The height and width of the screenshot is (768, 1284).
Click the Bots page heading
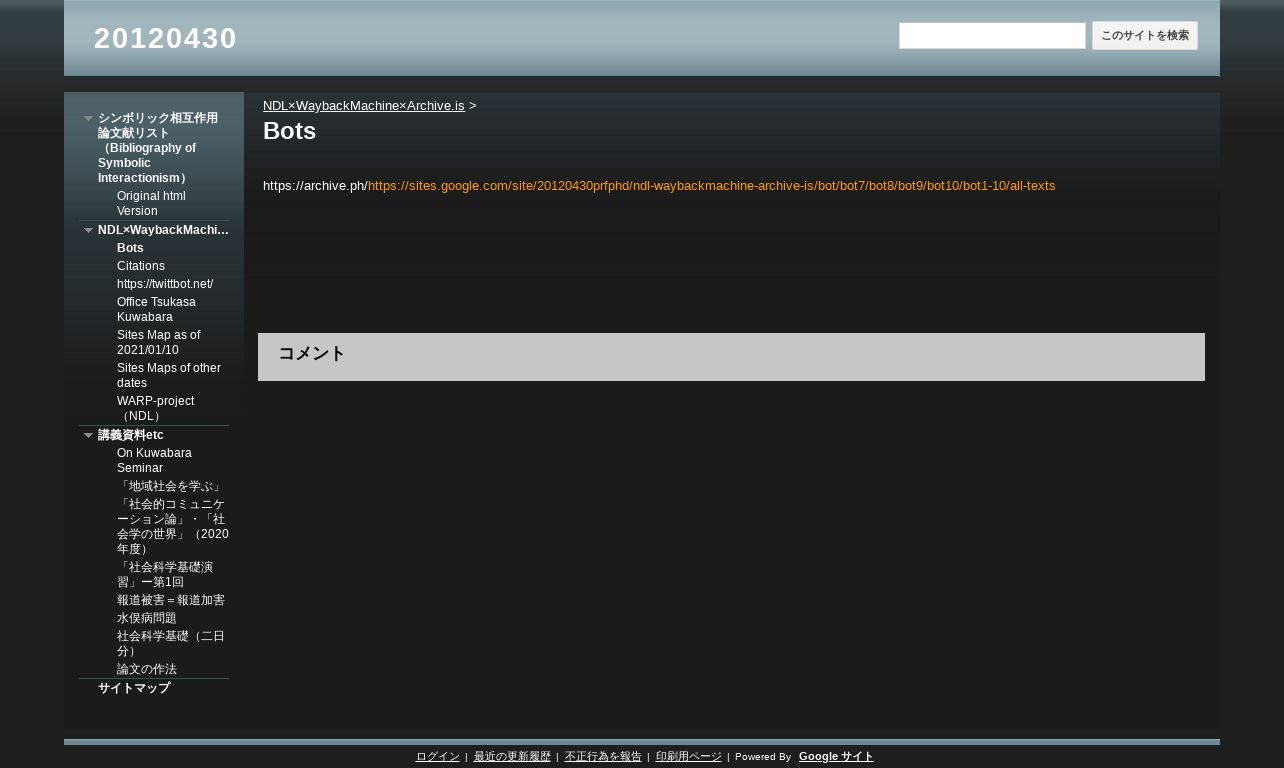tap(289, 131)
